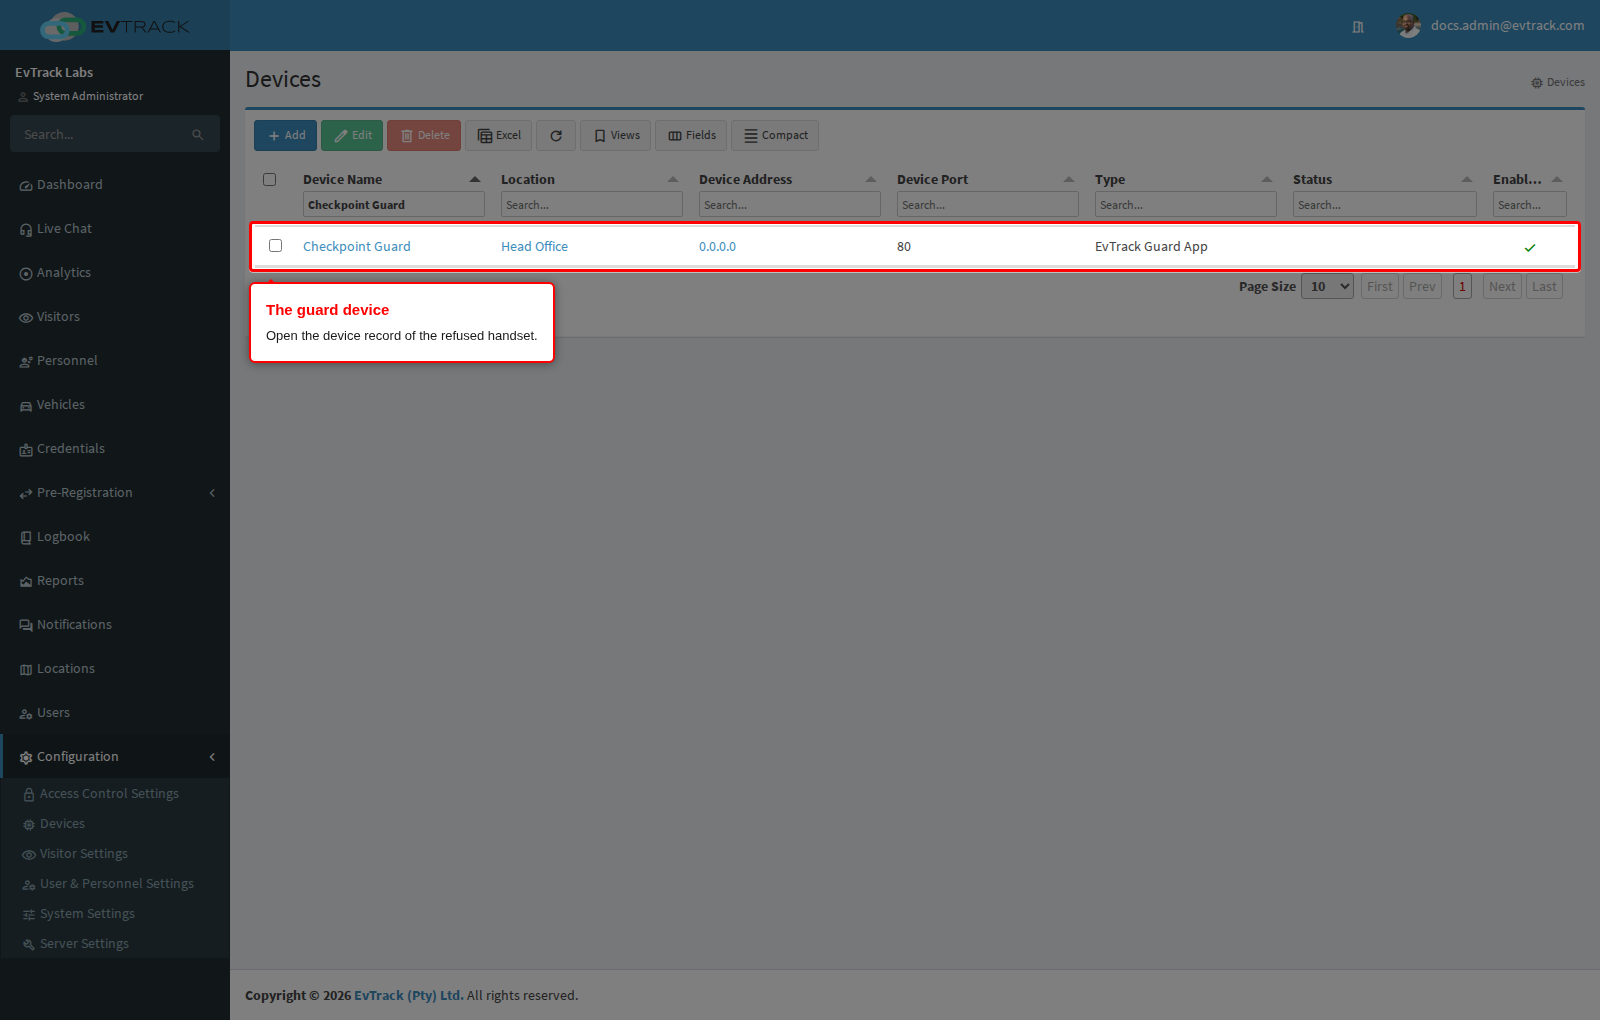
Task: Sort the Status column arrow
Action: pyautogui.click(x=1467, y=180)
